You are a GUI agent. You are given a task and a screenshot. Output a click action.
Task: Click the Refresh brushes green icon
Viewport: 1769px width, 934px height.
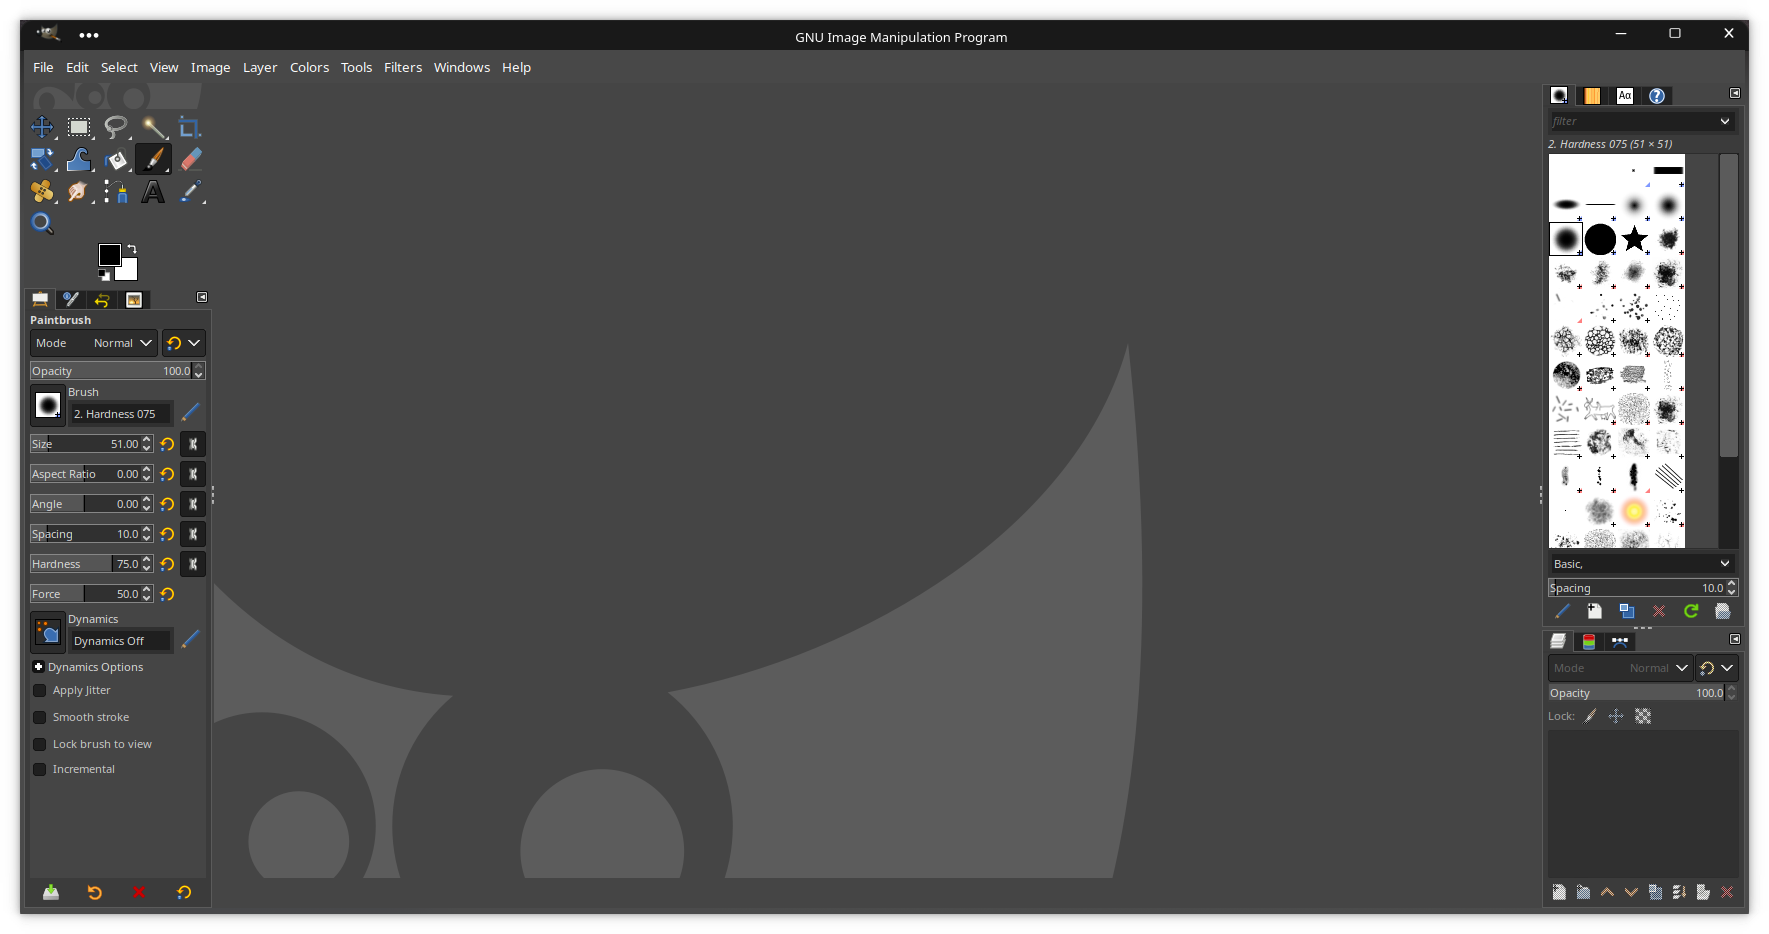1691,611
